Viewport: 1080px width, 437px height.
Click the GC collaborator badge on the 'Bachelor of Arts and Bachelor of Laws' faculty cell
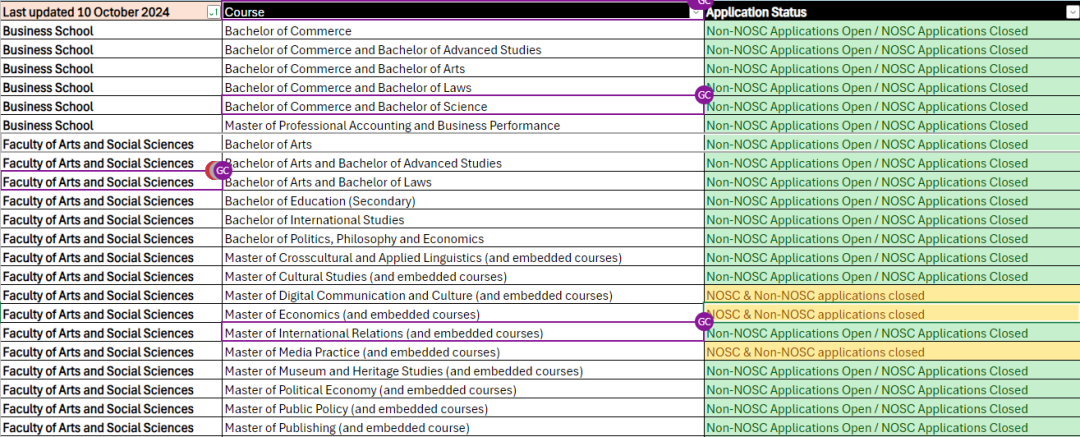[222, 170]
